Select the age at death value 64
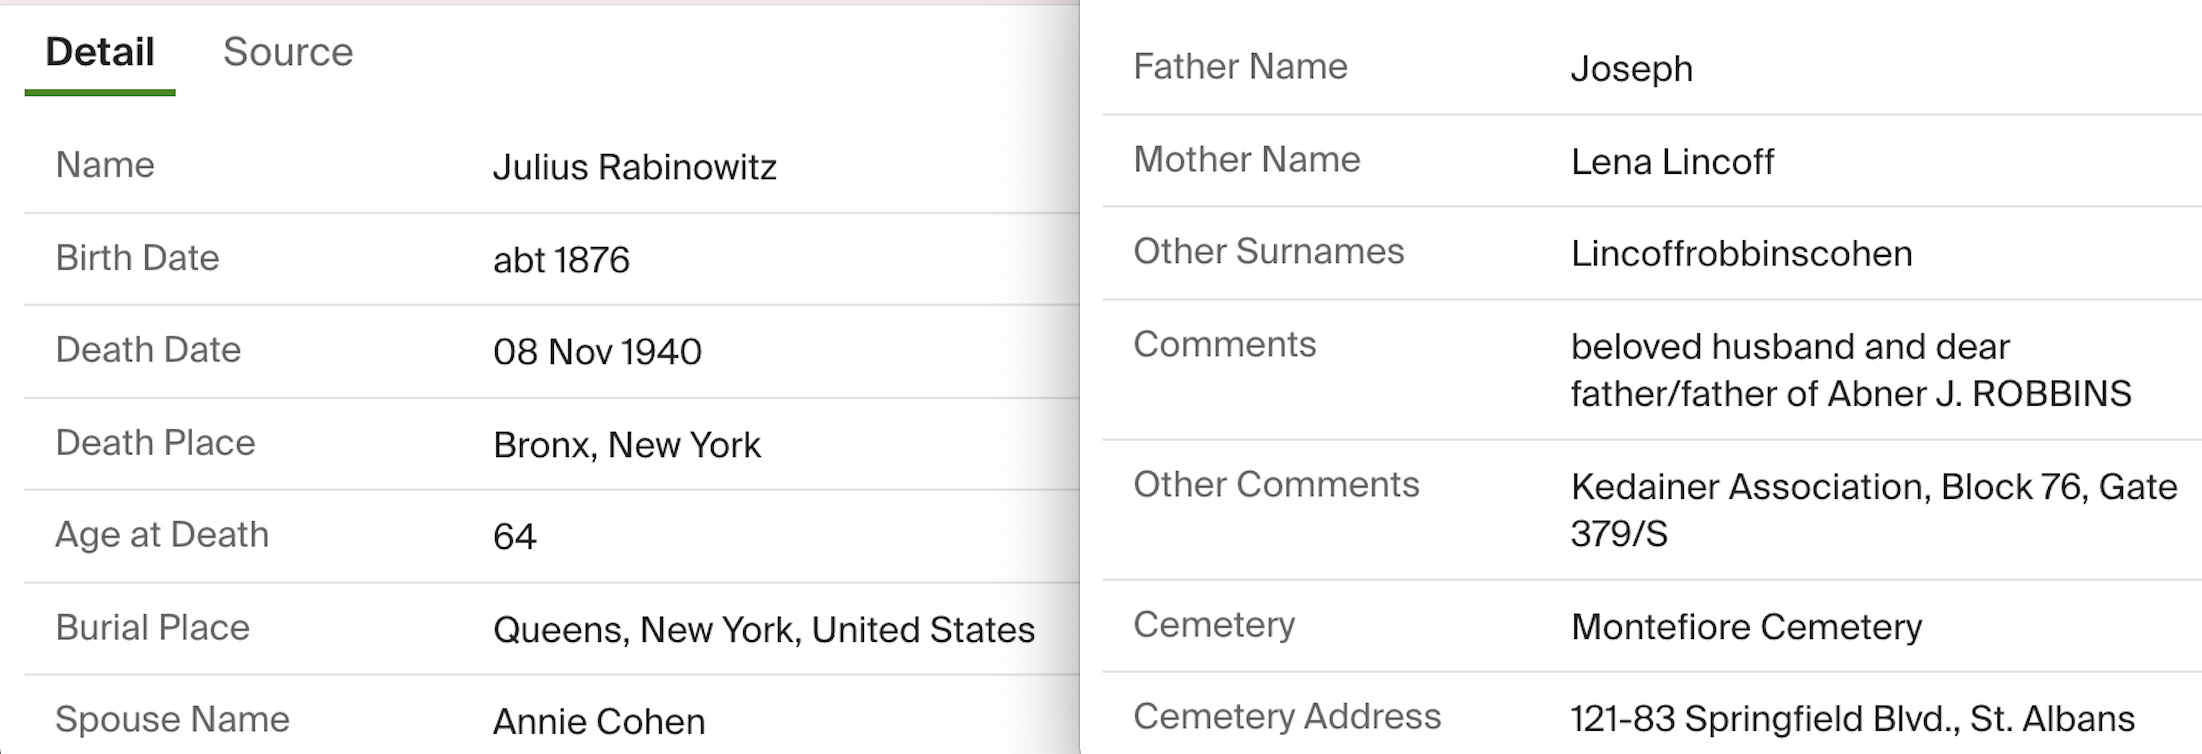This screenshot has height=754, width=2202. click(515, 537)
